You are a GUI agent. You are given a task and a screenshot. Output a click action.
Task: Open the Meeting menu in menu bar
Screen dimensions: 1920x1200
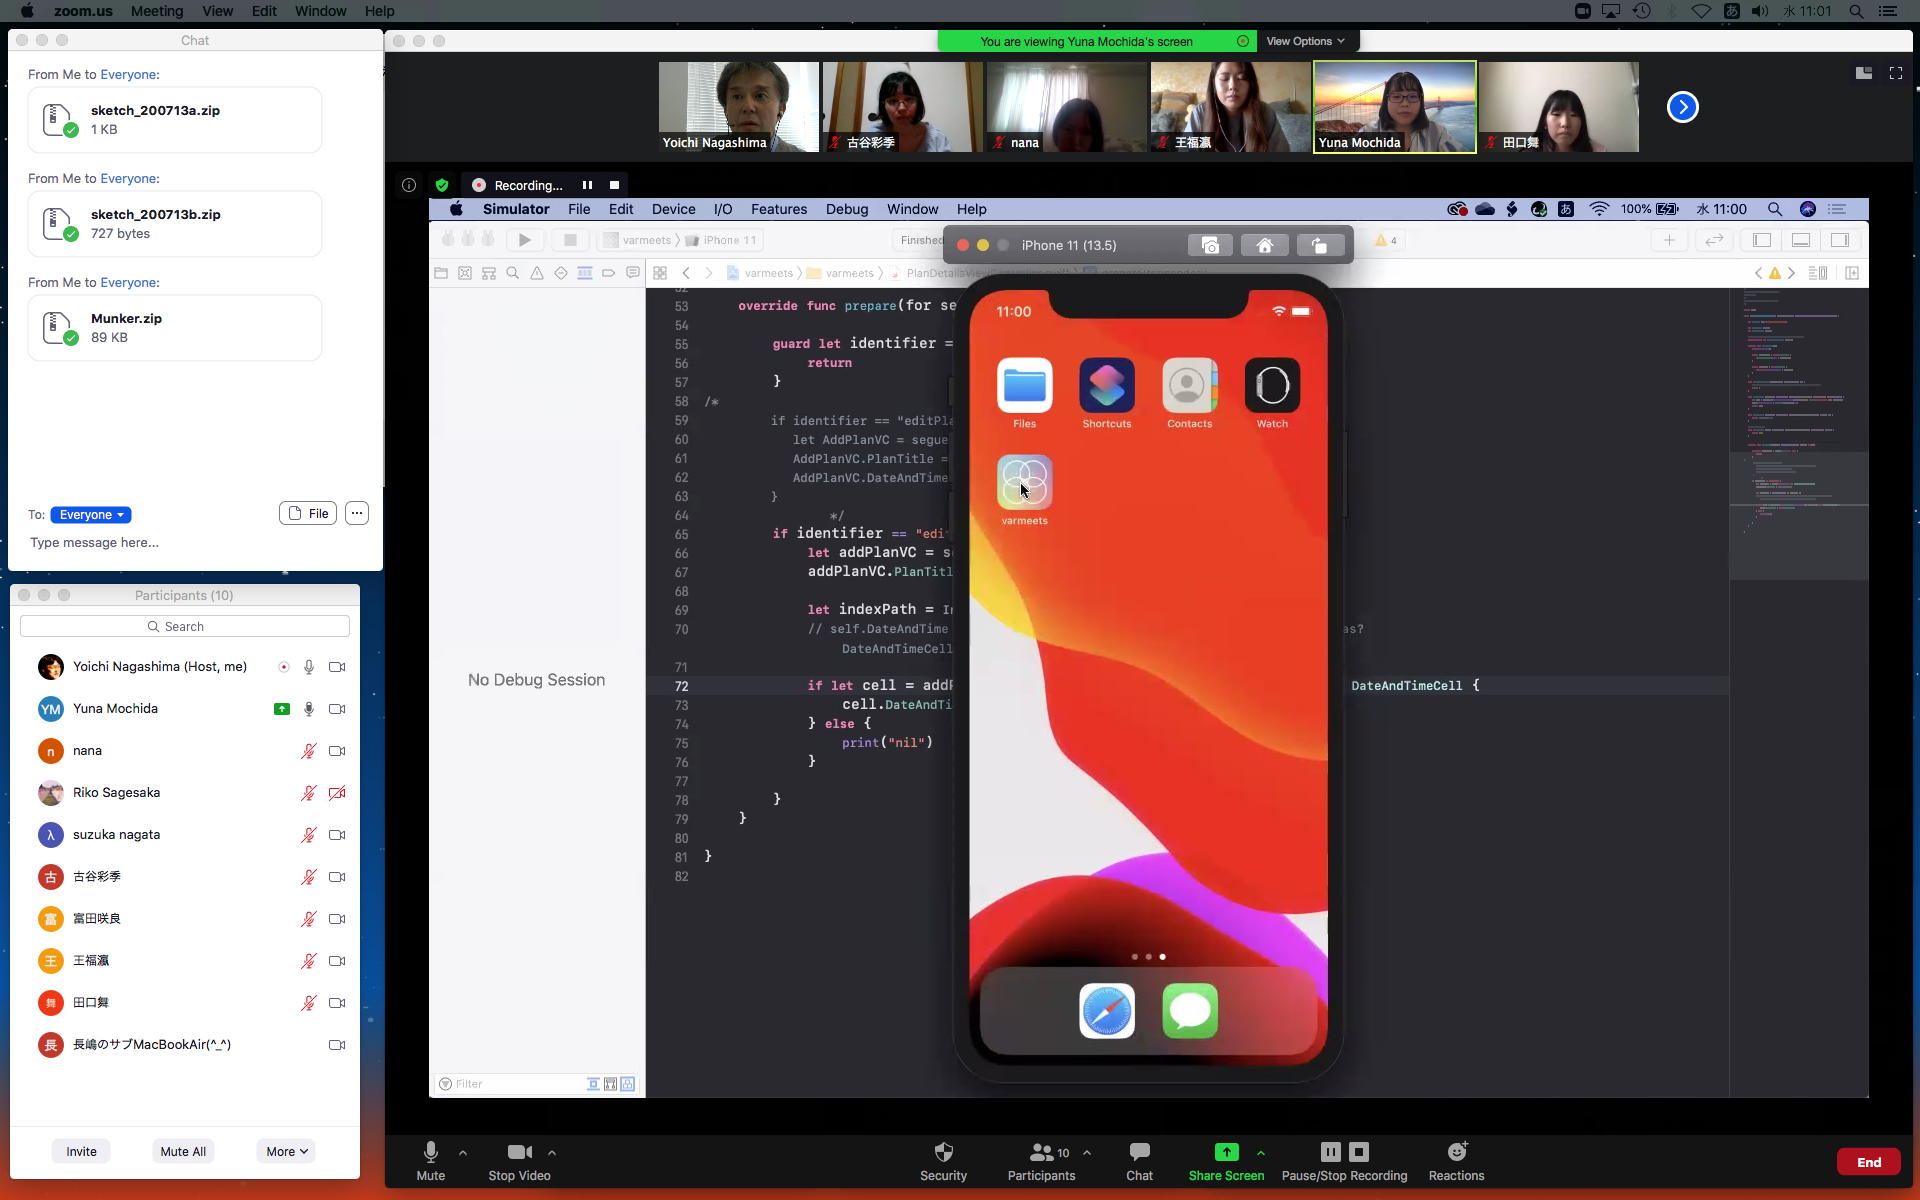pyautogui.click(x=157, y=11)
